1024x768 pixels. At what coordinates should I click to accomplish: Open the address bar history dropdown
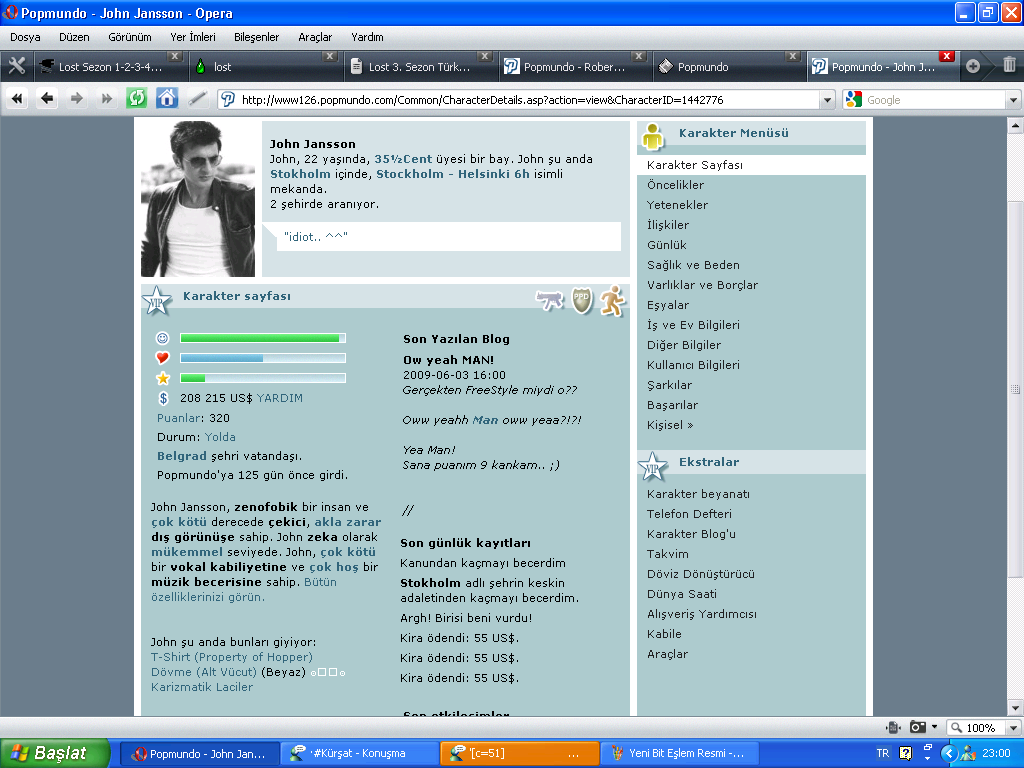pyautogui.click(x=827, y=100)
